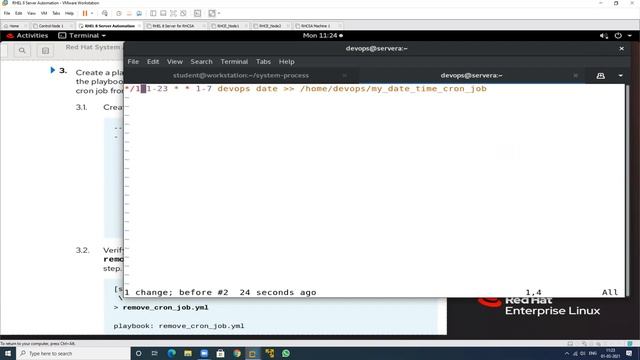Open File Explorer from the taskbar
Image resolution: width=640 pixels, height=360 pixels.
coord(188,353)
